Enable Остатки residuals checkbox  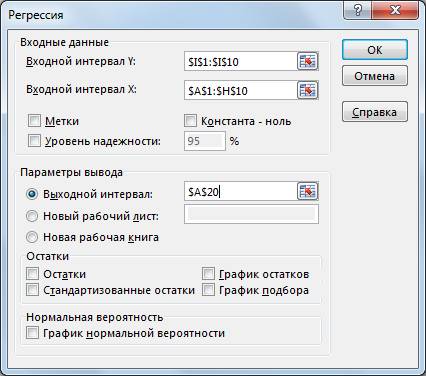tap(32, 274)
